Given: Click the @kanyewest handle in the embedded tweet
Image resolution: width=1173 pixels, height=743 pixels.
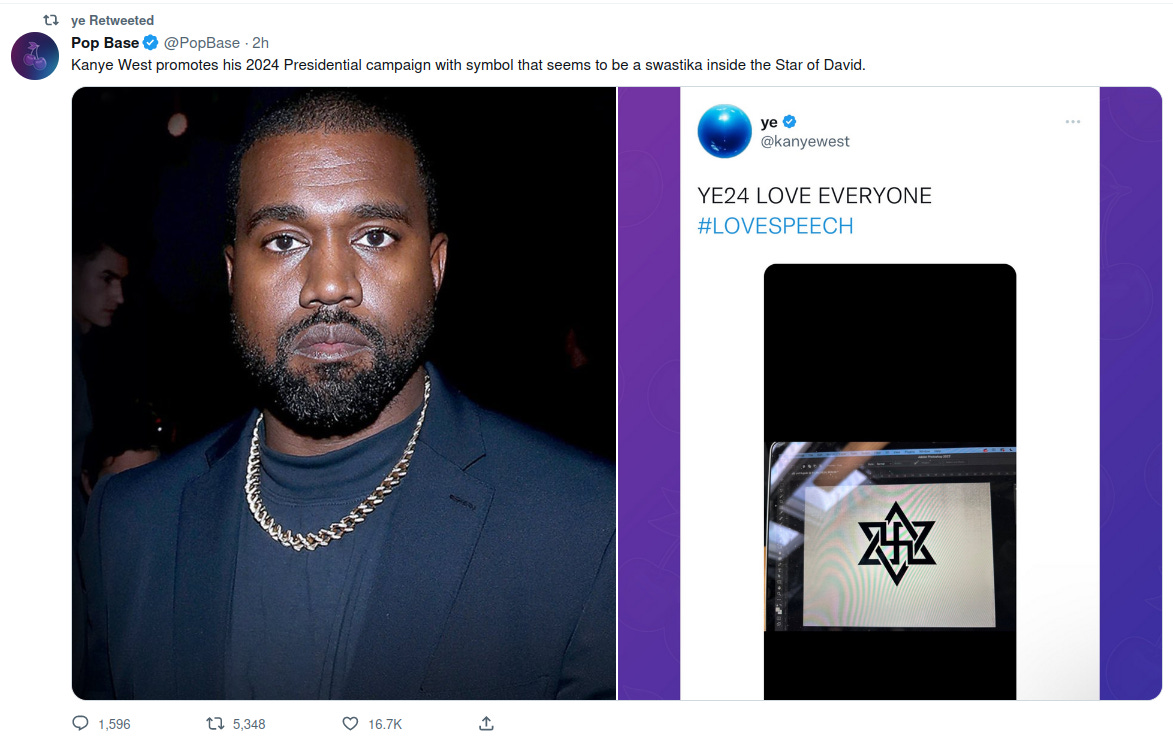Looking at the screenshot, I should point(805,141).
